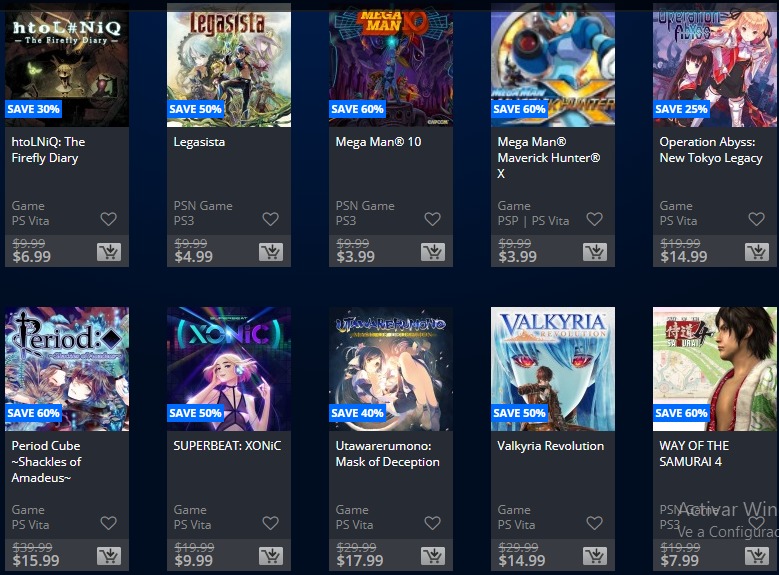Add Mega Man Maverick Hunter X to cart
This screenshot has width=779, height=575.
click(595, 252)
